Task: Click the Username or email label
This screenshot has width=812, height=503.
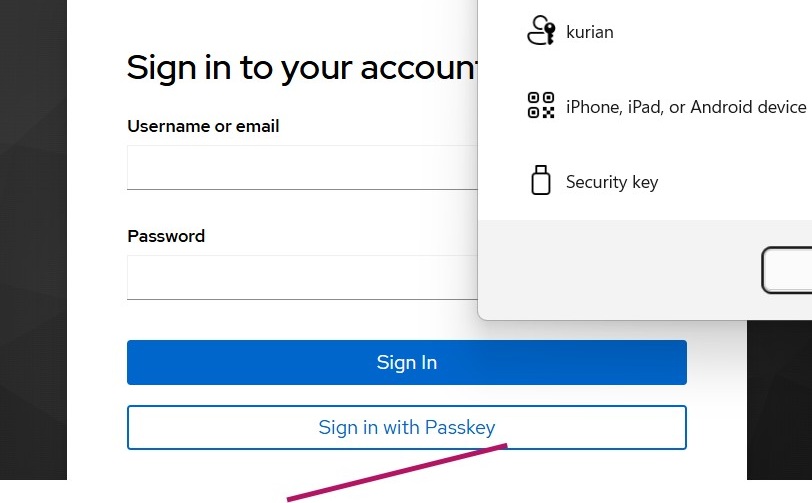Action: (203, 126)
